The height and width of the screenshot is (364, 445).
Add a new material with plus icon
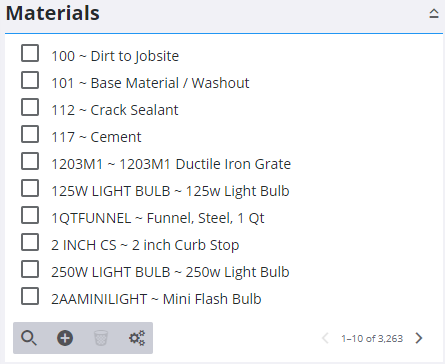click(x=65, y=338)
